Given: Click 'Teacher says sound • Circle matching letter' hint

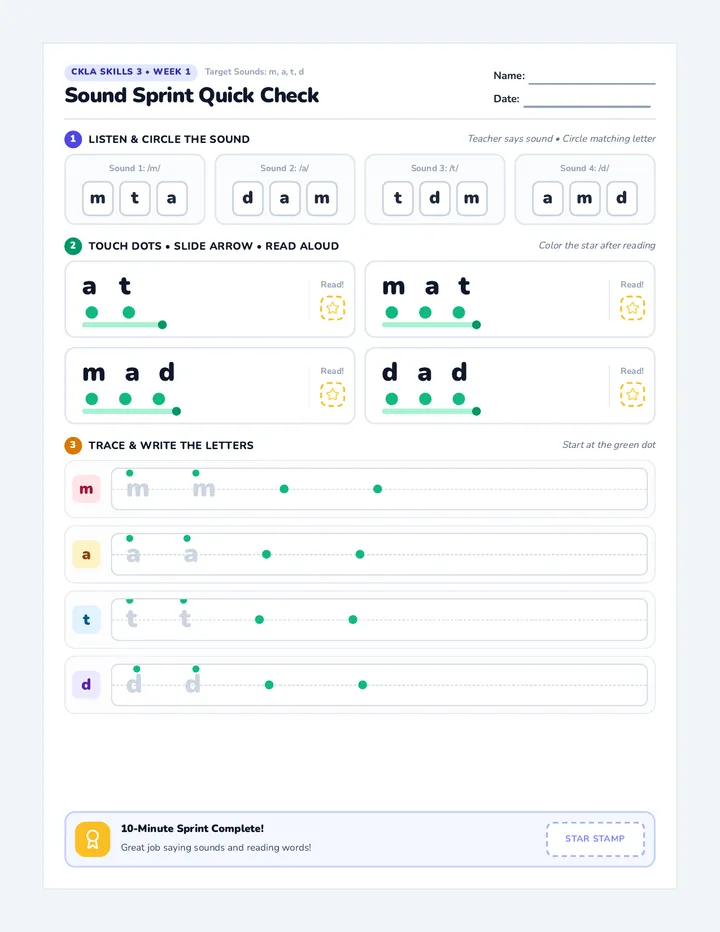Looking at the screenshot, I should pos(561,138).
